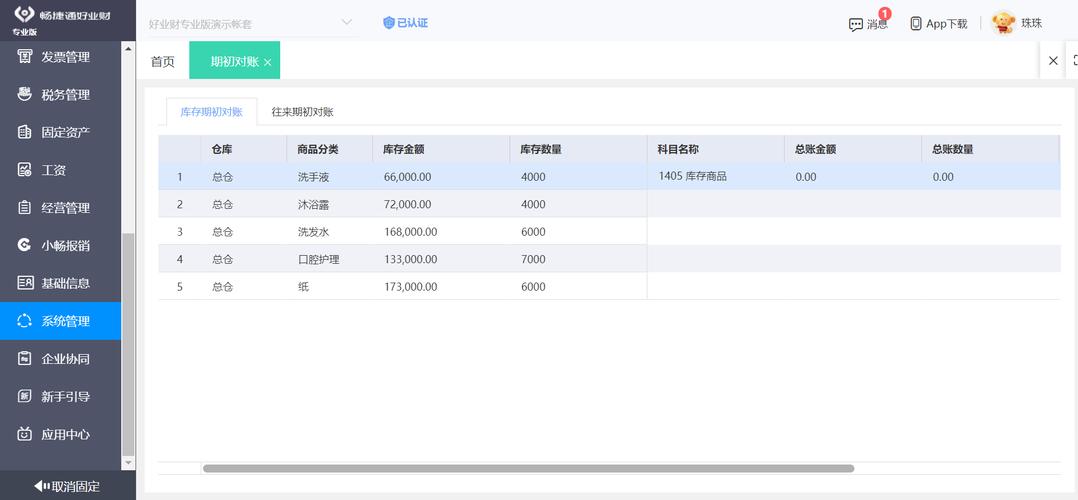This screenshot has width=1078, height=500.
Task: Open the 企业协同 menu item
Action: point(60,358)
